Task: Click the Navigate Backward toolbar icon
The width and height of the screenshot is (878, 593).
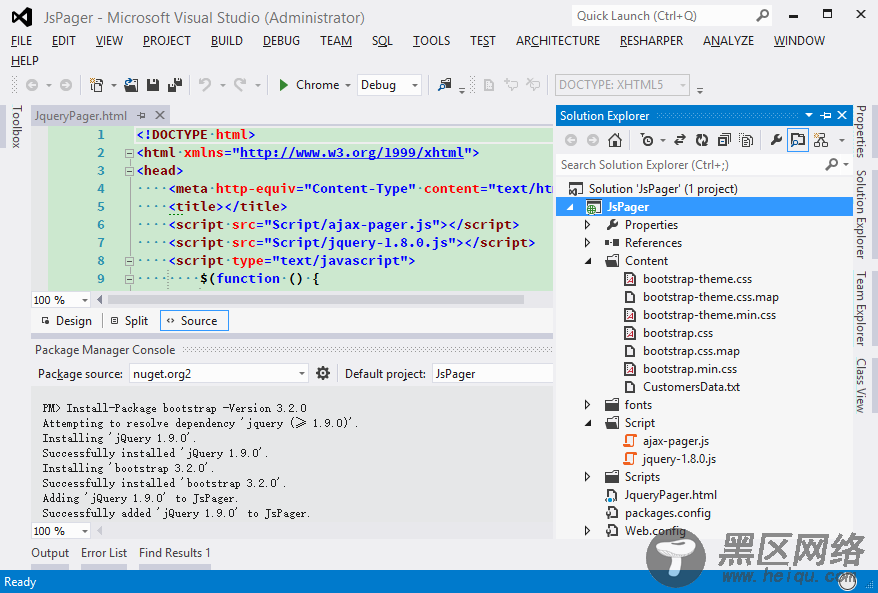Action: [x=32, y=85]
